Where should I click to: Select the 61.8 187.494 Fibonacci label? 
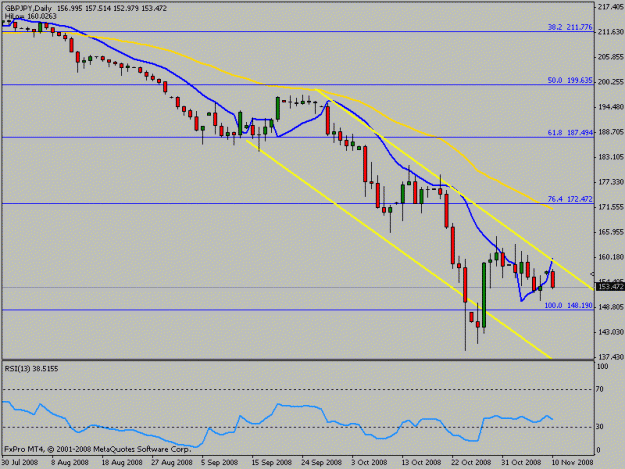click(x=570, y=133)
